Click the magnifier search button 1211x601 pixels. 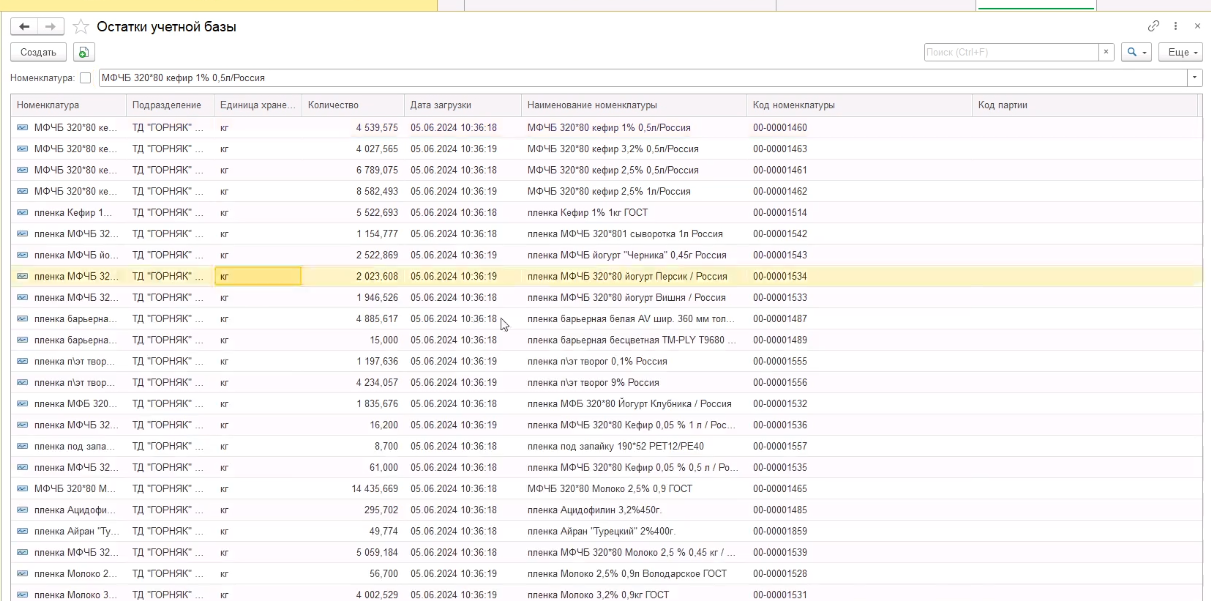1136,52
